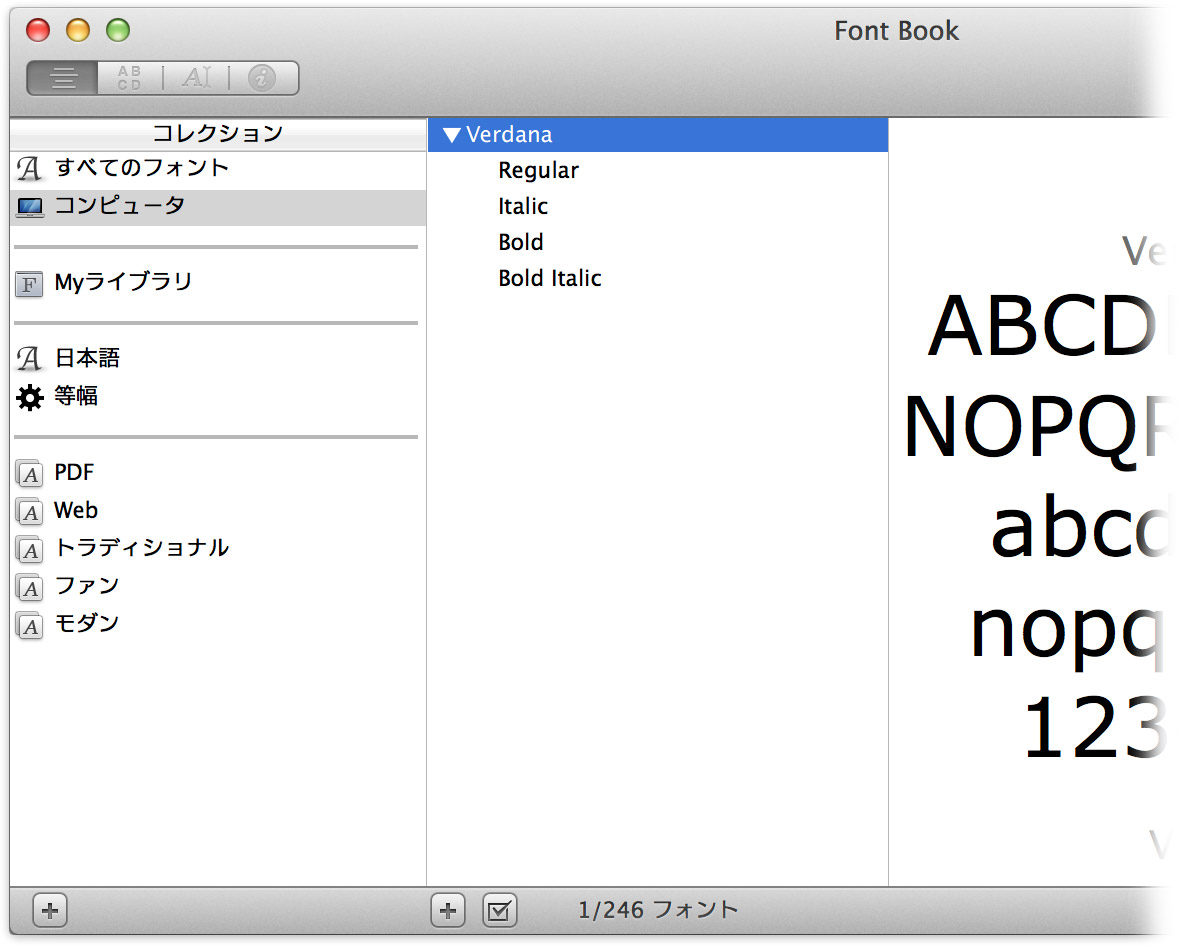Click the 等幅 gear icon
This screenshot has width=1179, height=946.
(29, 397)
